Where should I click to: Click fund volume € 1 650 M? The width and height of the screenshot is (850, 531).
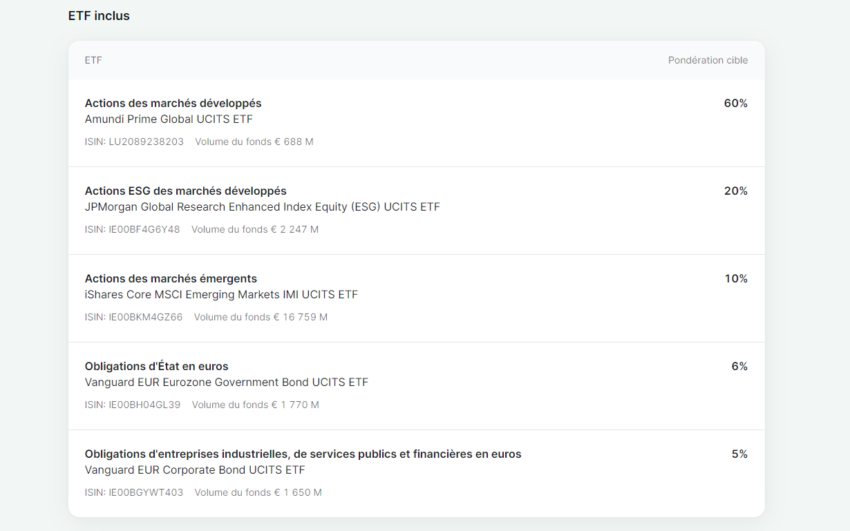click(x=258, y=493)
